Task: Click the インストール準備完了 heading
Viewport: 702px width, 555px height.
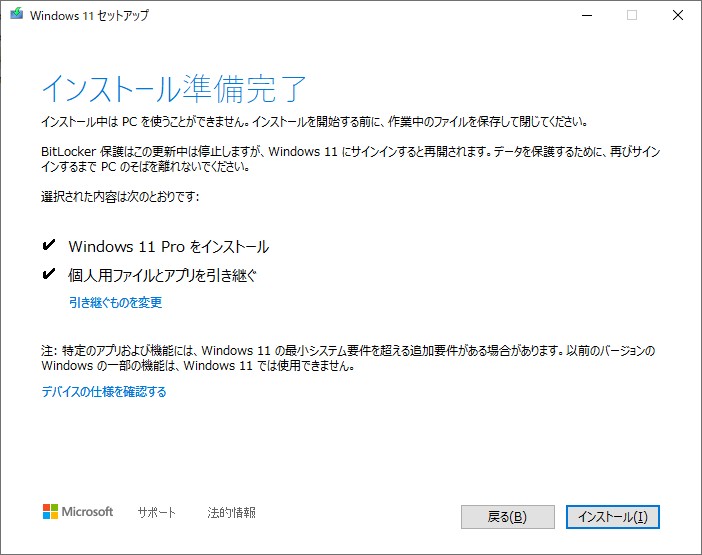Action: coord(174,89)
